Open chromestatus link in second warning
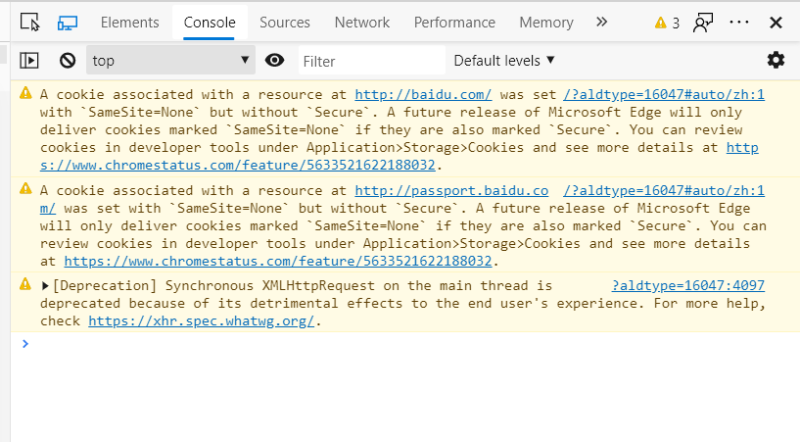The width and height of the screenshot is (800, 442). [278, 261]
